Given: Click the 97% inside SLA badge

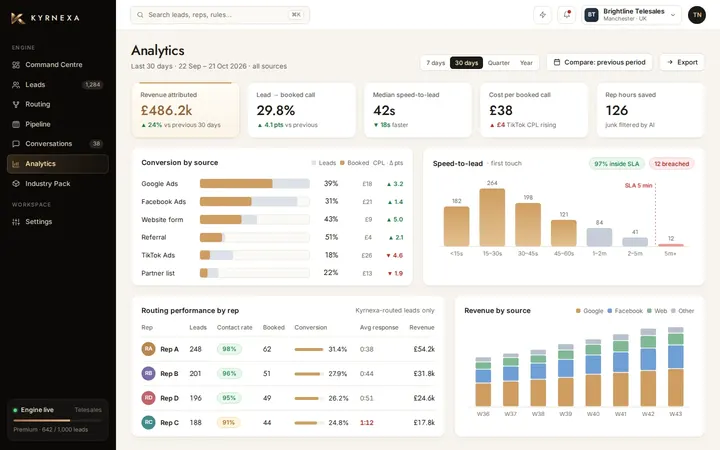Looking at the screenshot, I should point(617,164).
